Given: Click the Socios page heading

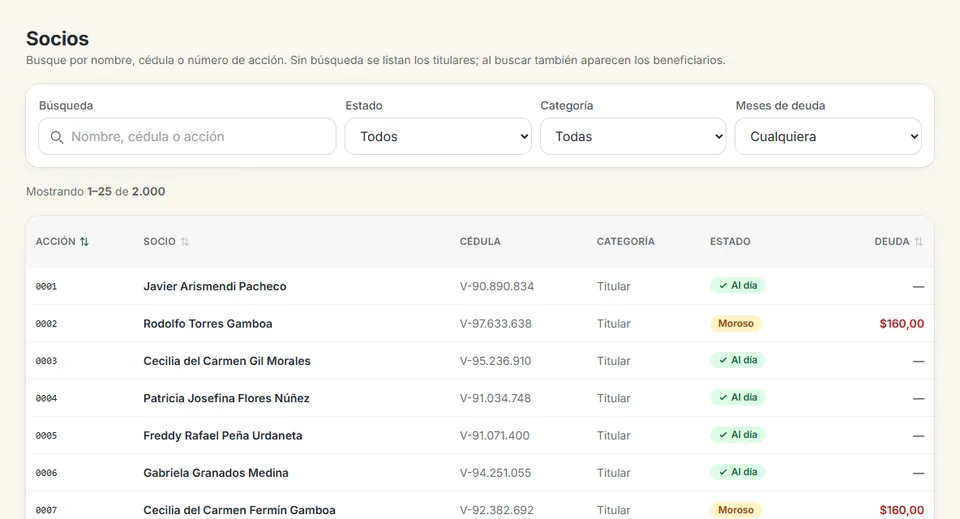Looking at the screenshot, I should pos(58,39).
